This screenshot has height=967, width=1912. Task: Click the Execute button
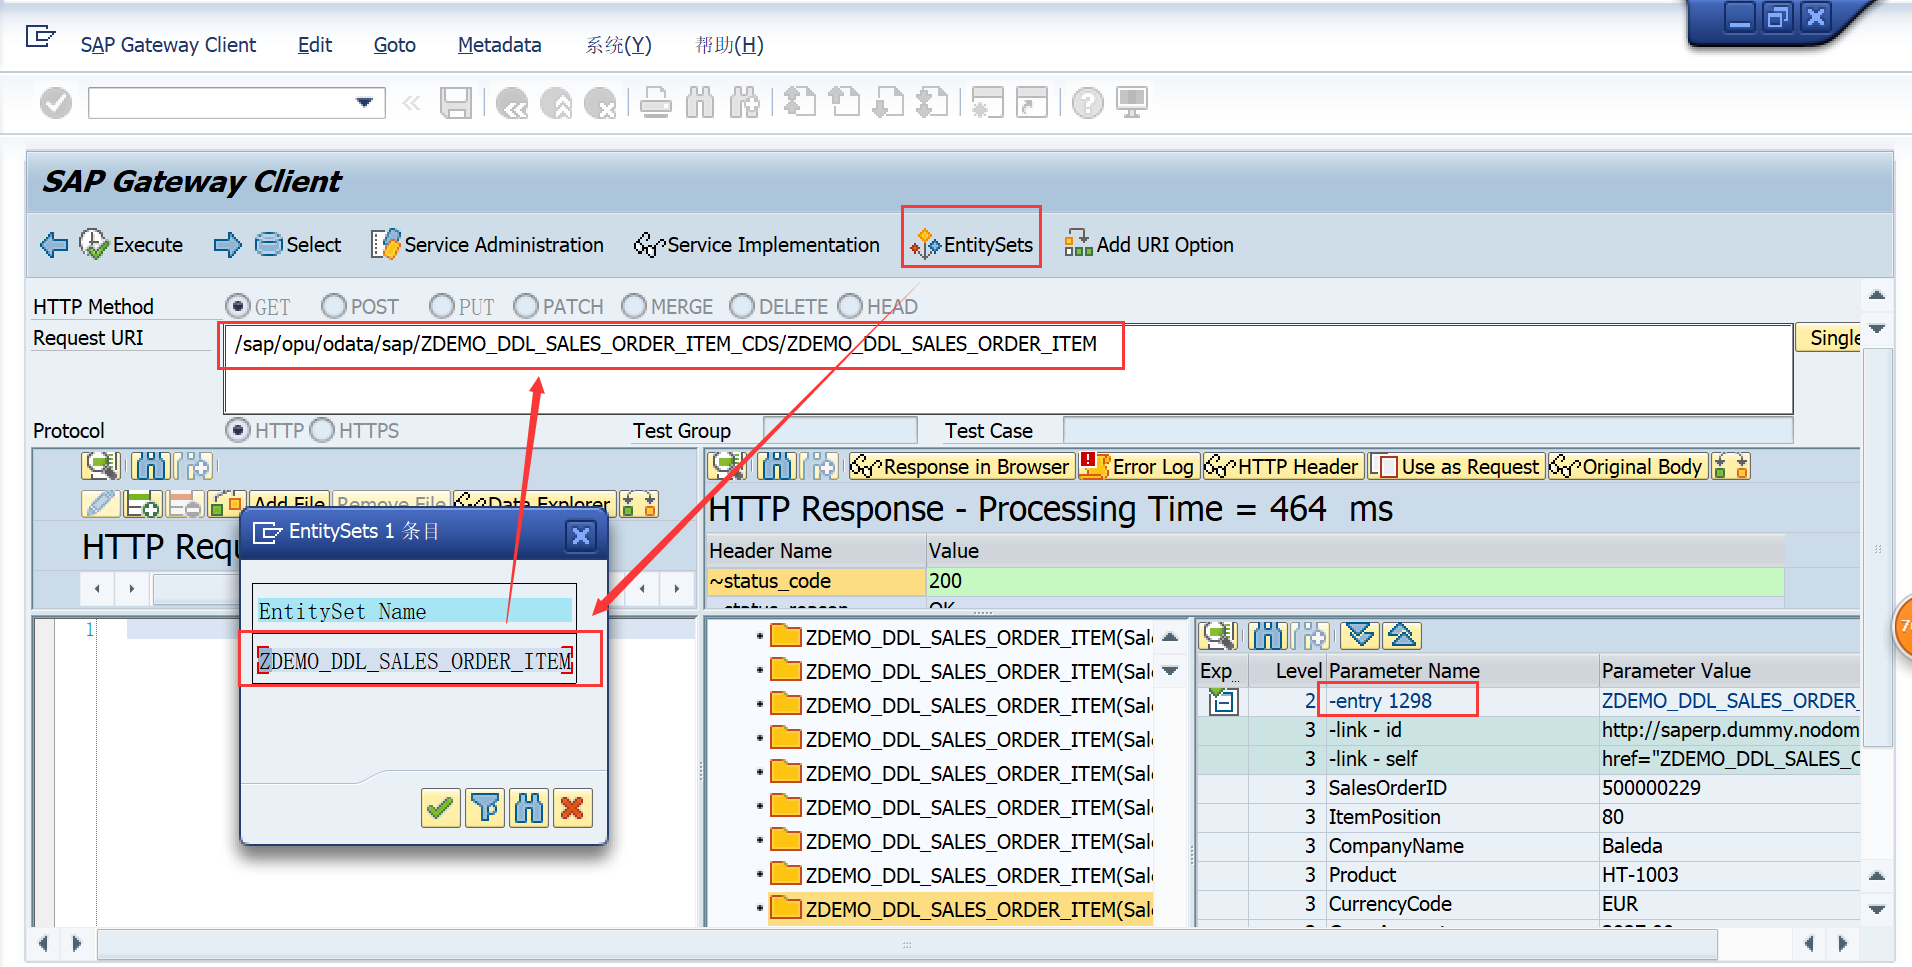(131, 245)
